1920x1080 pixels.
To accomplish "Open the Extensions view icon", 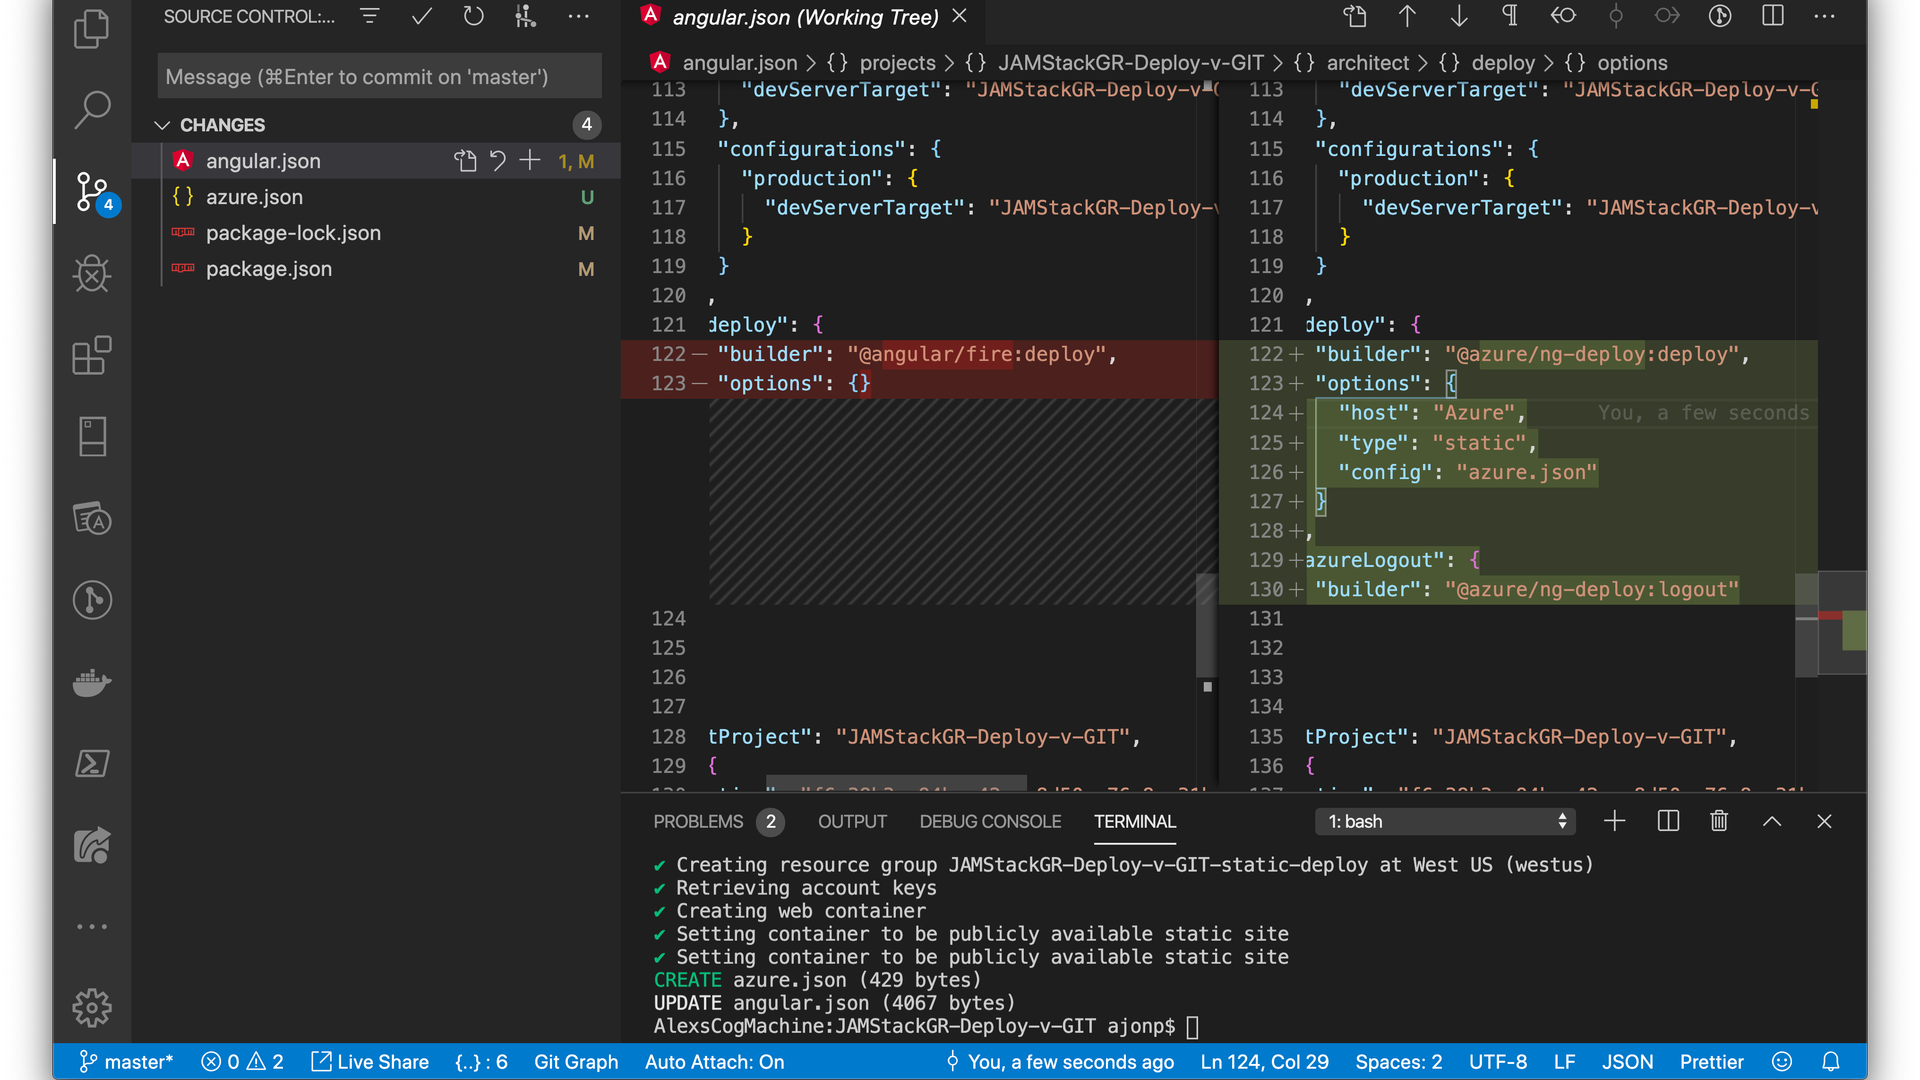I will tap(92, 355).
